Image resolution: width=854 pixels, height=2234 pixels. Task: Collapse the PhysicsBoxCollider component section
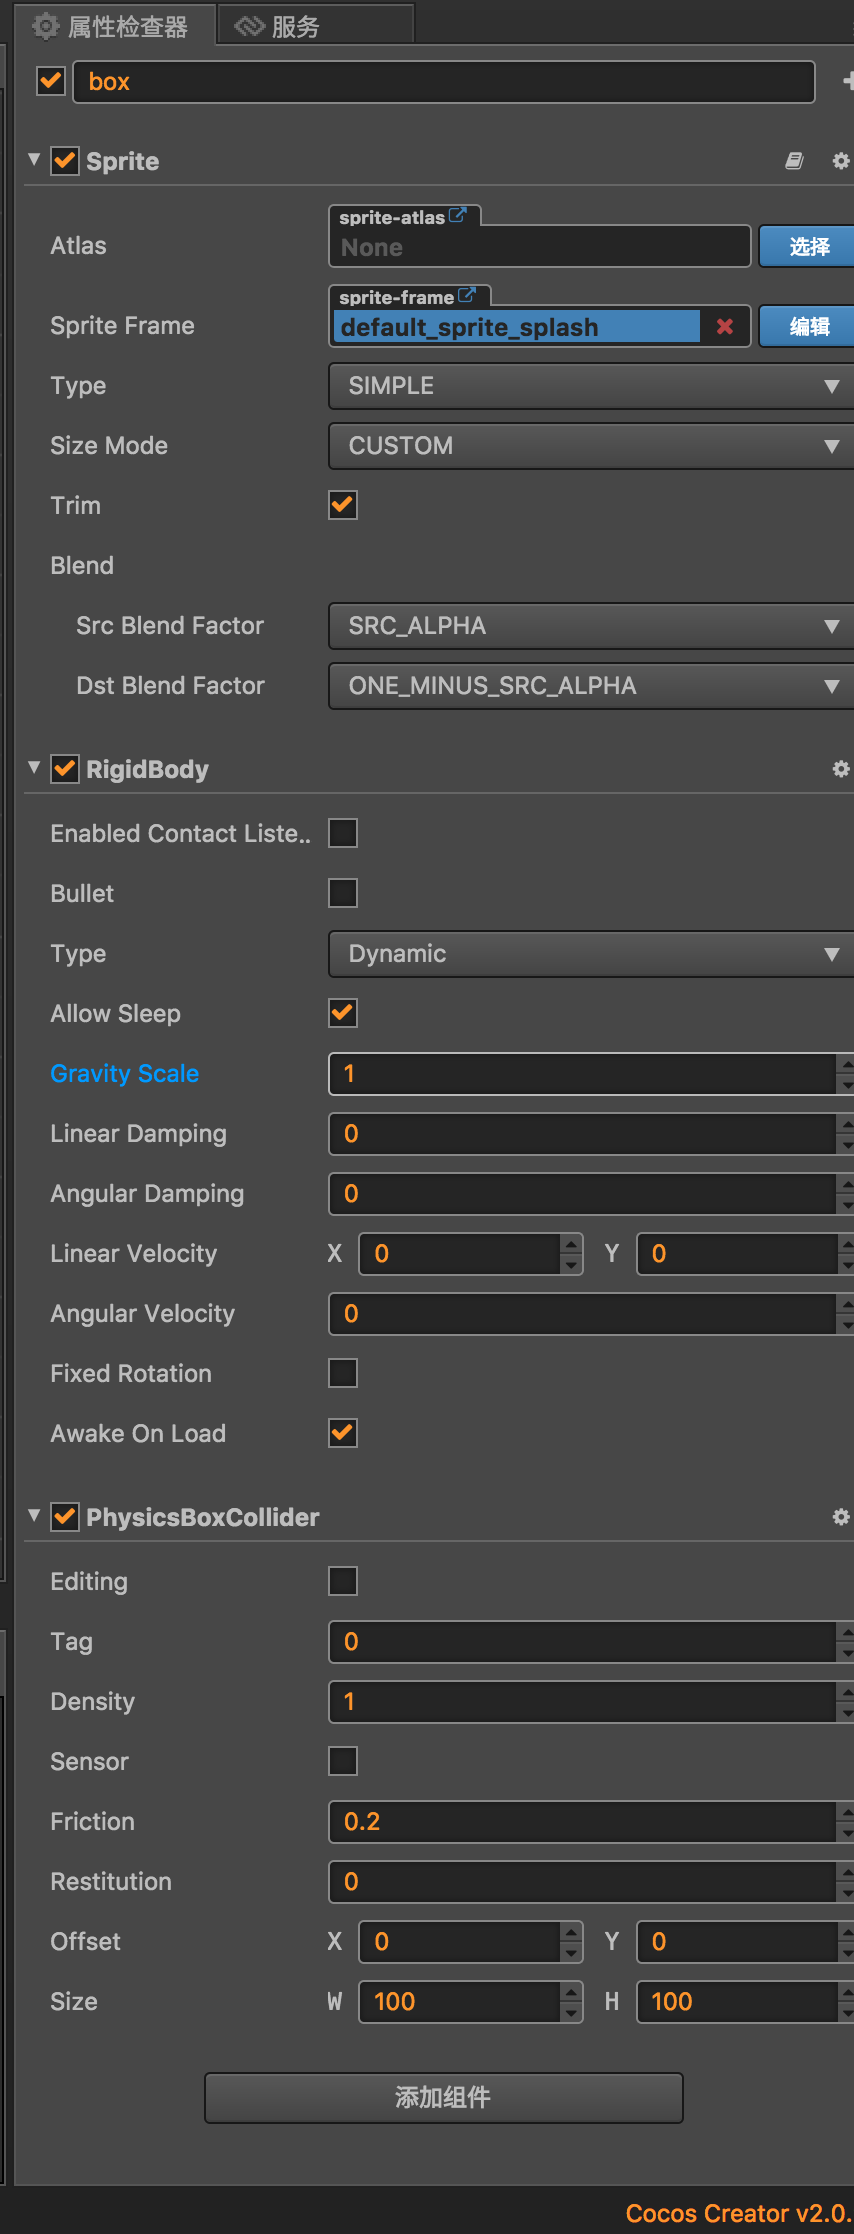tap(34, 1516)
